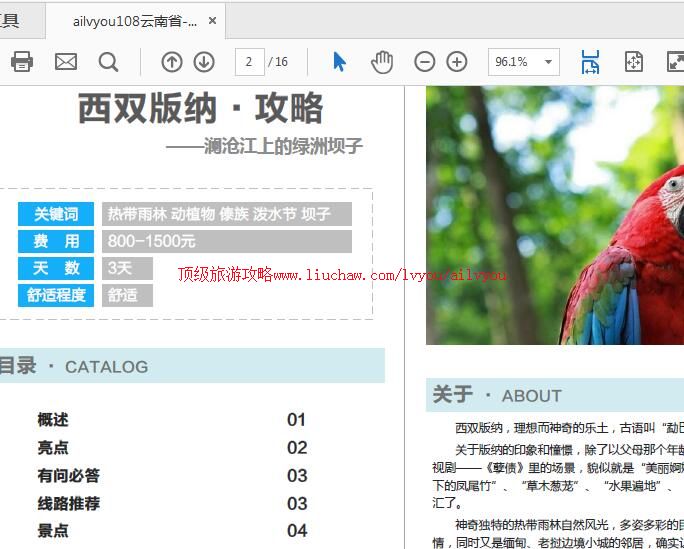
Task: Click the 概述 catalog entry
Action: tap(53, 420)
